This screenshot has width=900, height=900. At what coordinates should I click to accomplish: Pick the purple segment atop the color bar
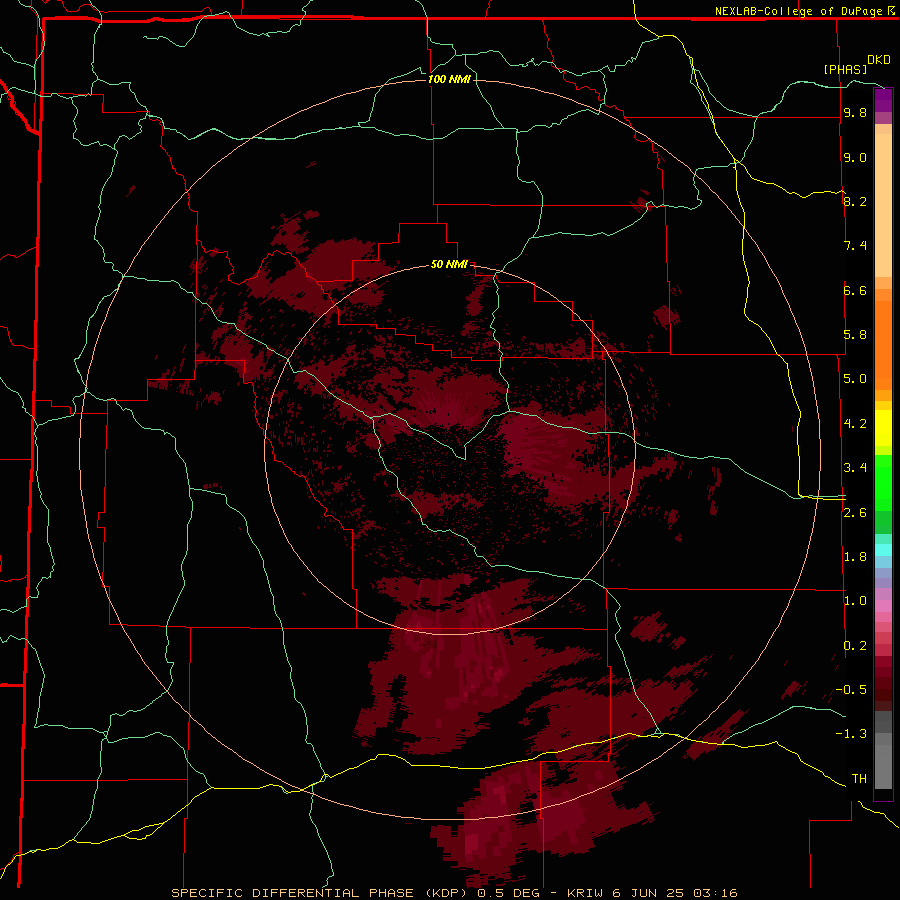[883, 100]
